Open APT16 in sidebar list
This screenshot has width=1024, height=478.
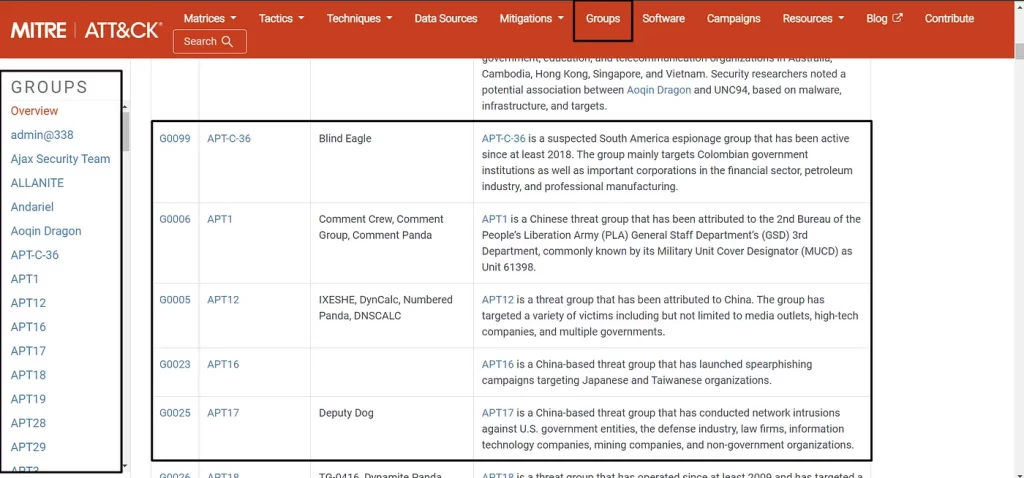28,327
